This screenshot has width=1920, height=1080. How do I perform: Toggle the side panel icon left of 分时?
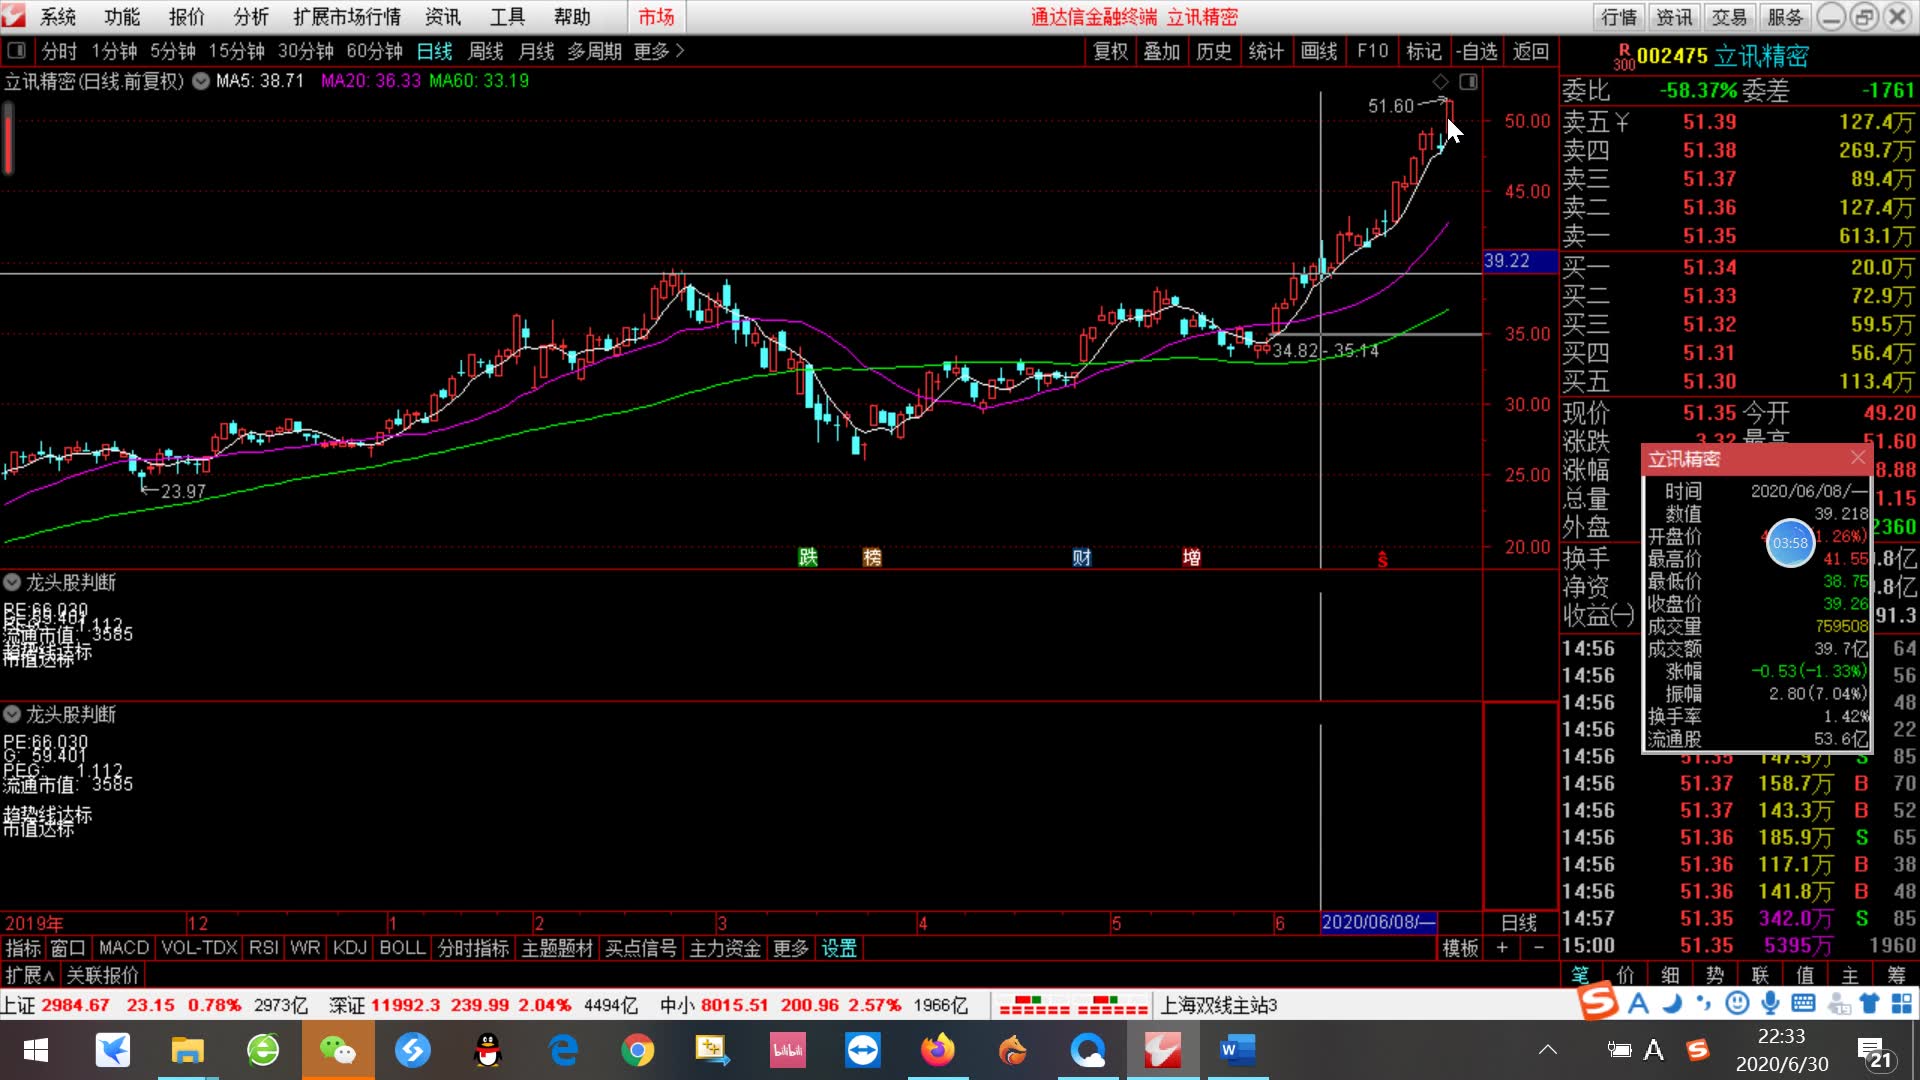pyautogui.click(x=16, y=50)
